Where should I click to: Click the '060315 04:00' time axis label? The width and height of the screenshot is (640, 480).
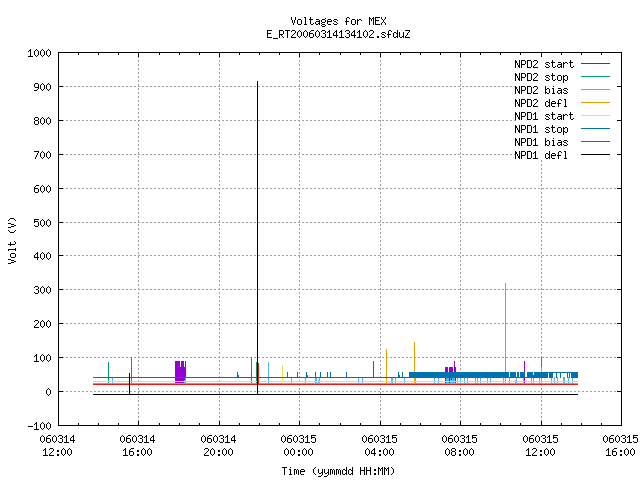tap(380, 446)
